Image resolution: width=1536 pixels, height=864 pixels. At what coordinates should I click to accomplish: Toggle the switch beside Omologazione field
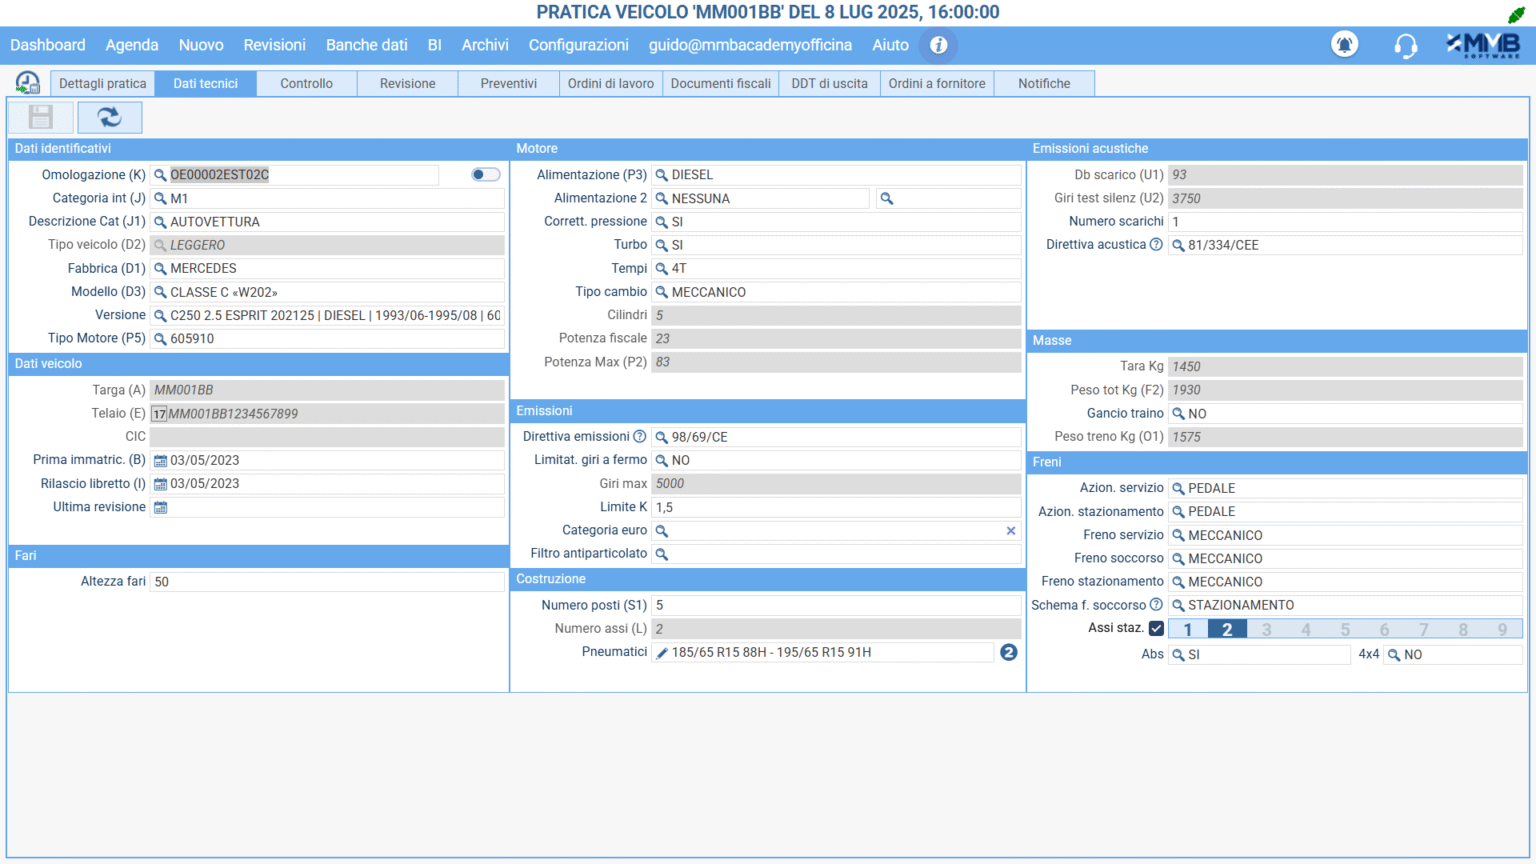pyautogui.click(x=486, y=175)
